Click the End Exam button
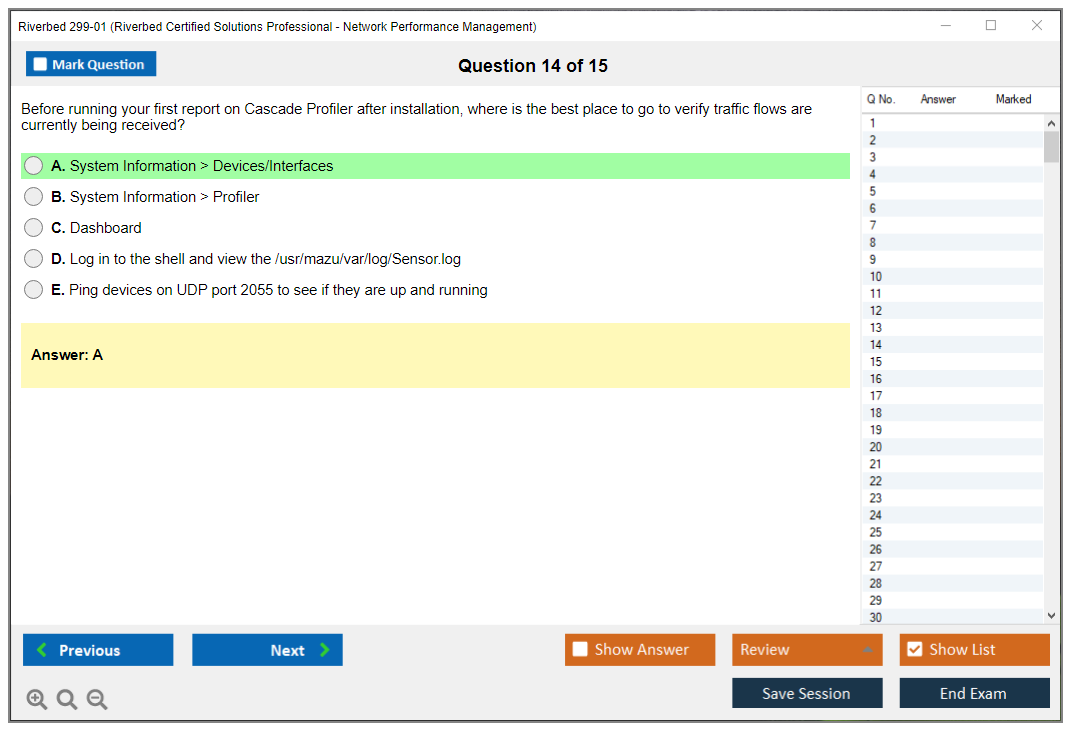The height and width of the screenshot is (735, 1075). [974, 693]
